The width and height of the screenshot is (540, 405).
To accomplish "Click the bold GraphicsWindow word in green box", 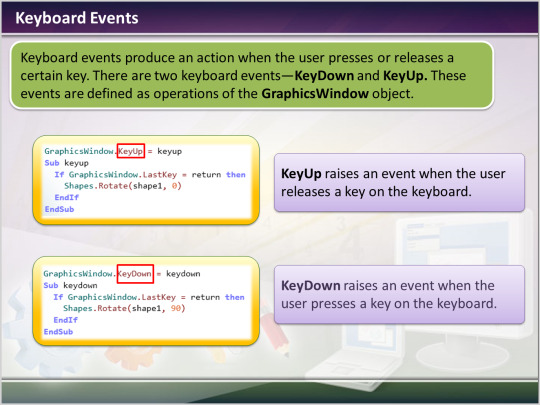I will pos(315,94).
